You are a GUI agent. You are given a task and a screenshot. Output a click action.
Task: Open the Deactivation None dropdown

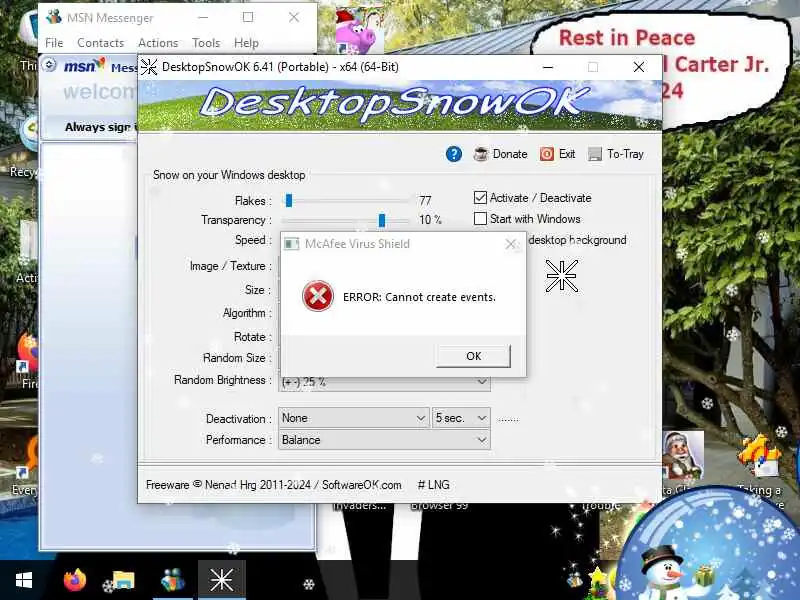pyautogui.click(x=354, y=418)
